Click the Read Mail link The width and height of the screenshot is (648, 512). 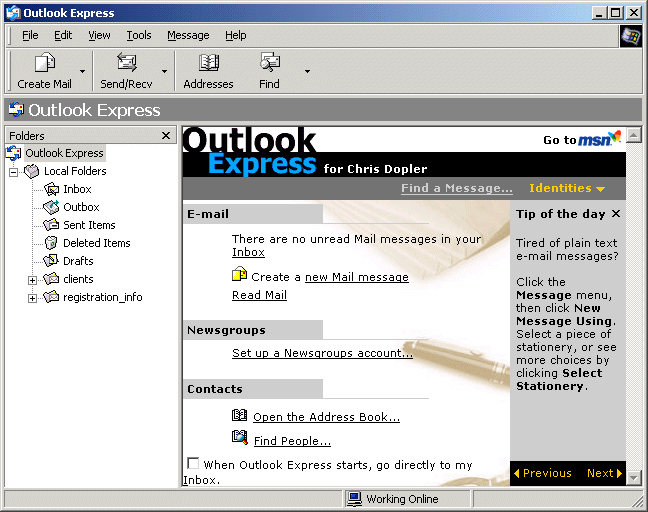[260, 295]
